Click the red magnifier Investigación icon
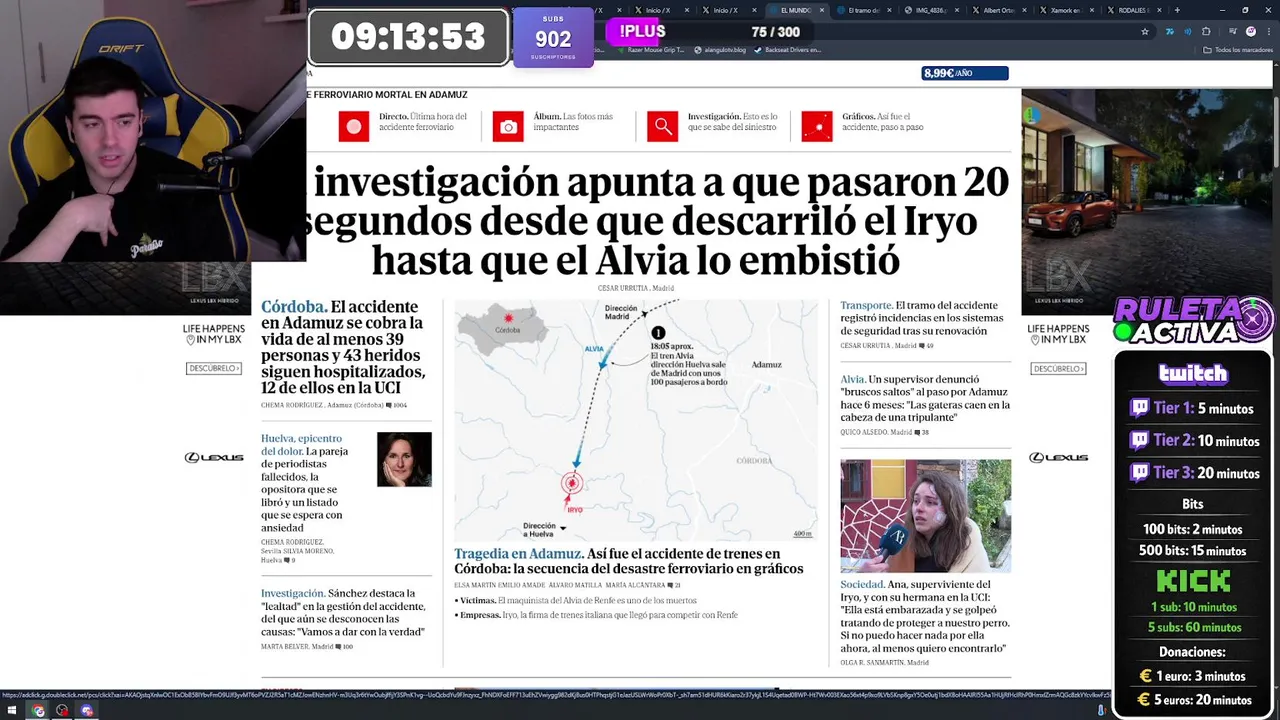Screen dimensions: 1280x720 (662, 126)
